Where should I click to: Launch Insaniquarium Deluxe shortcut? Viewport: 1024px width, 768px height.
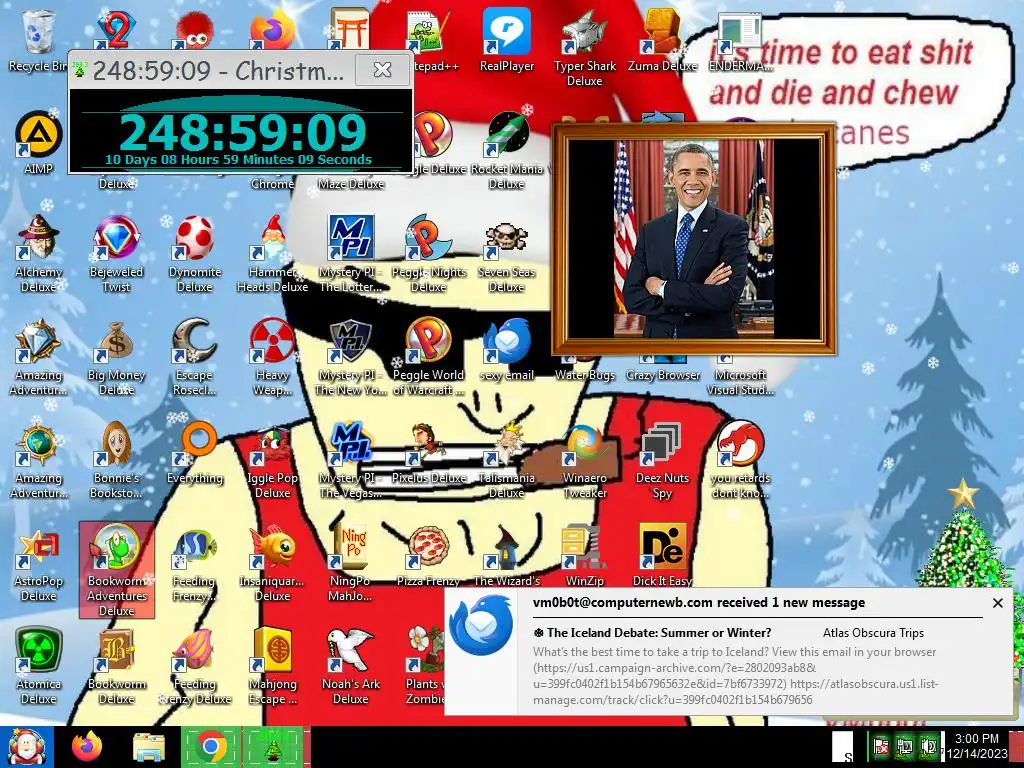point(272,563)
